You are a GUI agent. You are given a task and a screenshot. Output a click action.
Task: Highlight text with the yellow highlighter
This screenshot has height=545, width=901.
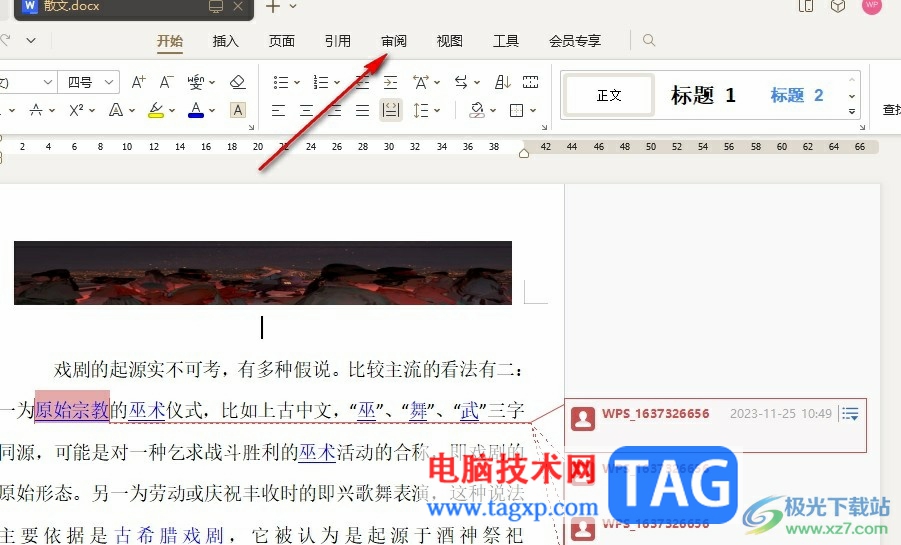pos(156,110)
